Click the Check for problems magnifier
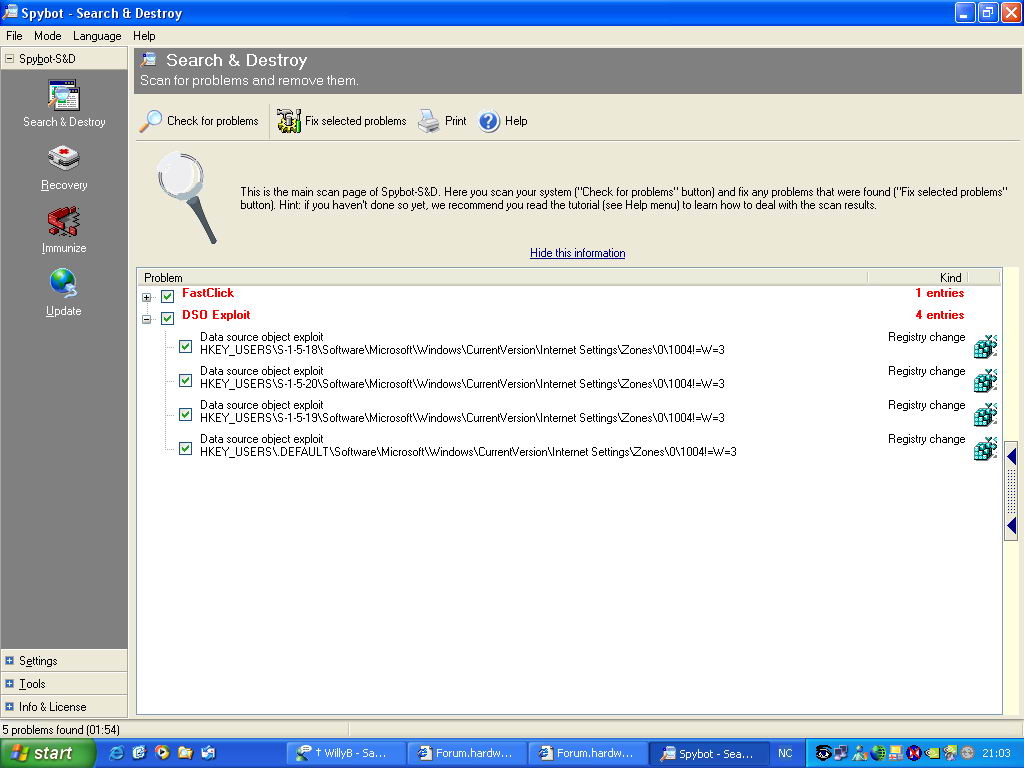Image resolution: width=1024 pixels, height=768 pixels. (x=151, y=121)
